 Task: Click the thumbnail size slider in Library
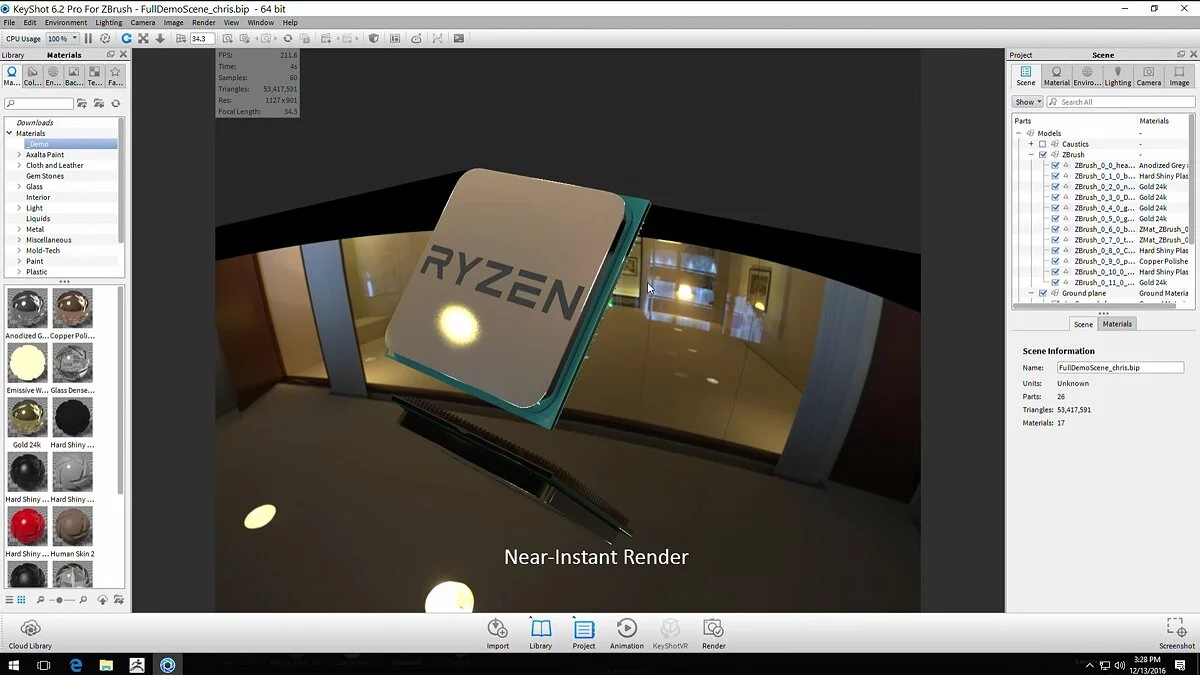pyautogui.click(x=60, y=600)
